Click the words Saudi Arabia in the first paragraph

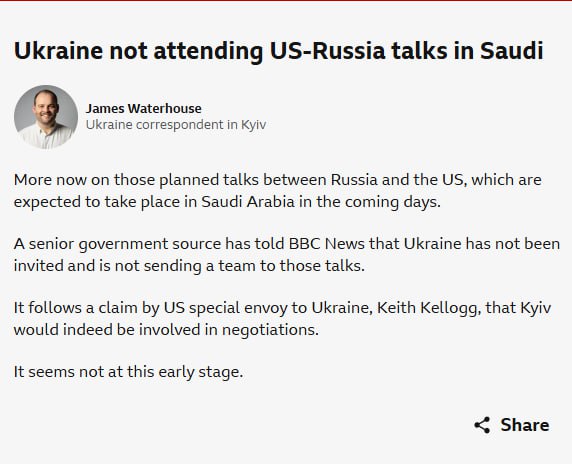click(x=248, y=202)
